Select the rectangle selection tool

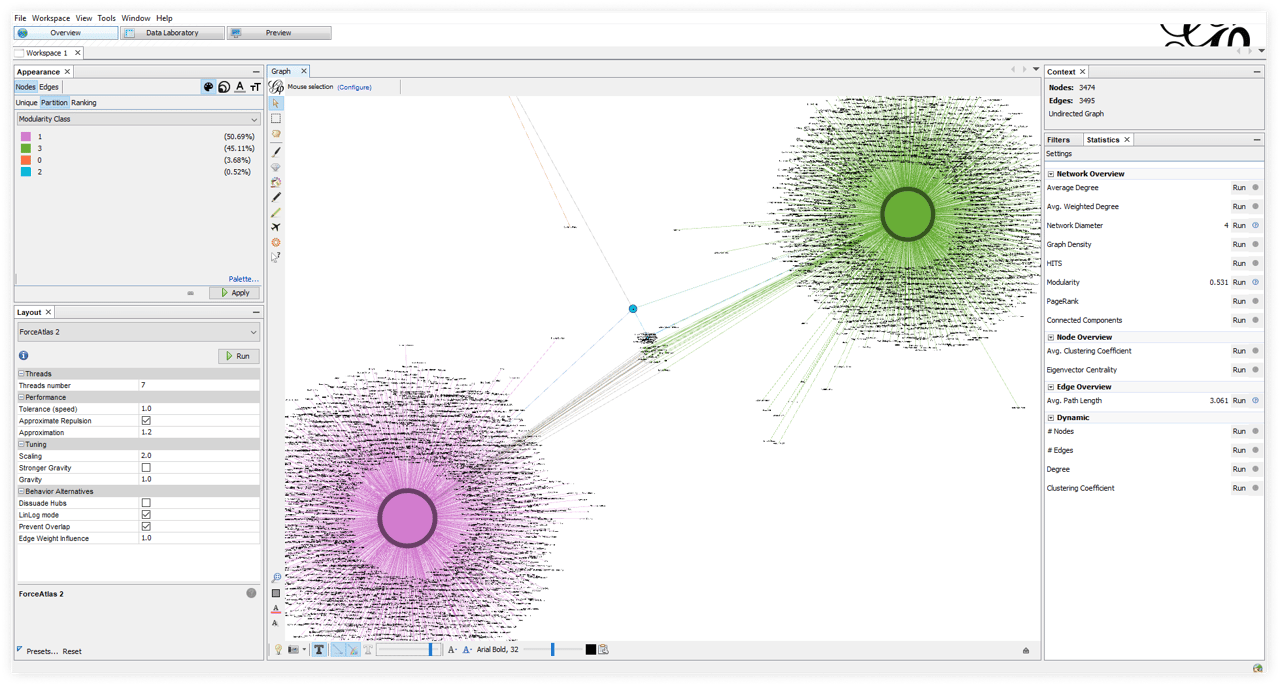[x=276, y=118]
